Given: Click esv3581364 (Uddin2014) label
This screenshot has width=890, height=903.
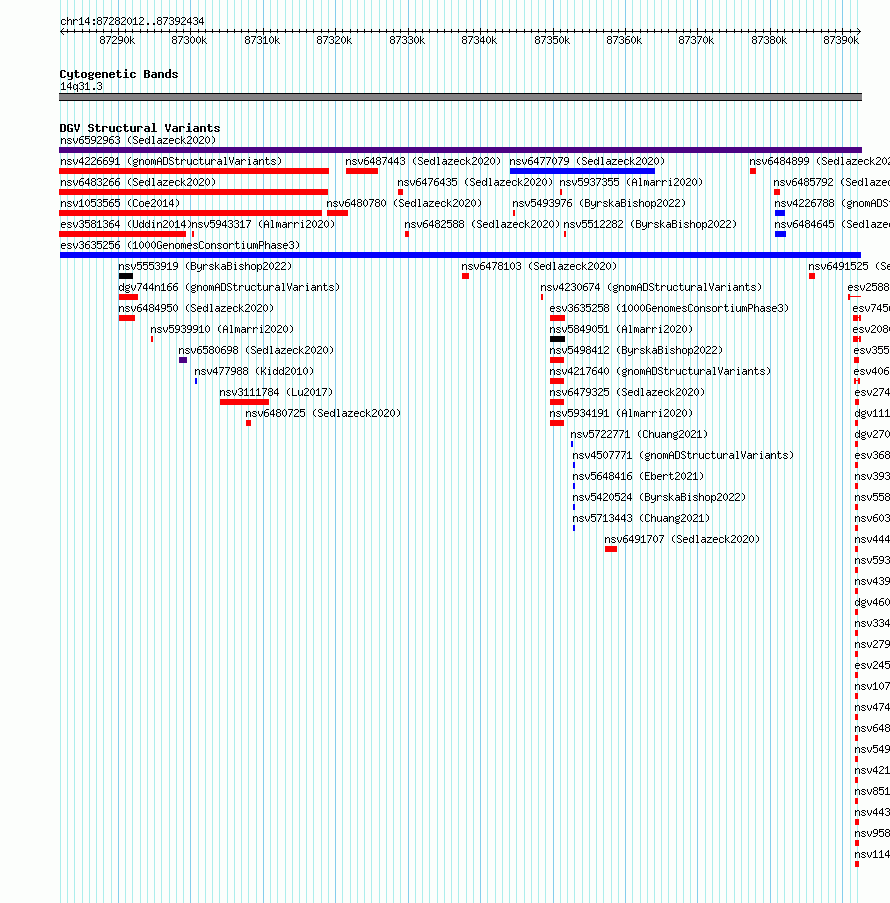Looking at the screenshot, I should pyautogui.click(x=126, y=225).
